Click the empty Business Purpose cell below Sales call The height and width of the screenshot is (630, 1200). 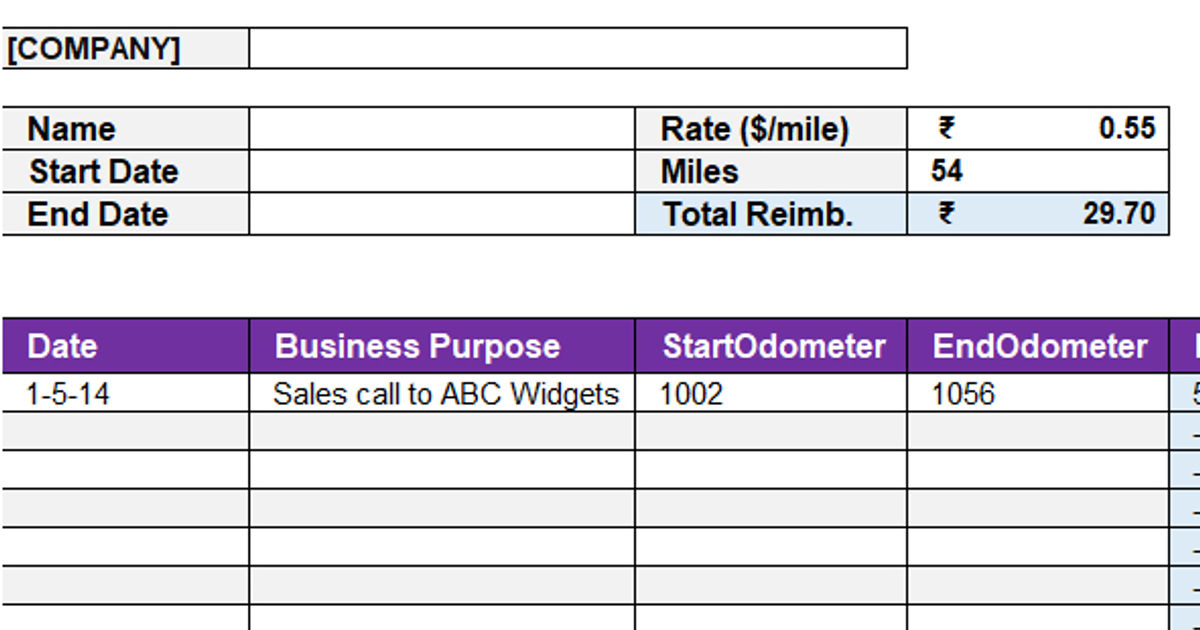click(441, 431)
